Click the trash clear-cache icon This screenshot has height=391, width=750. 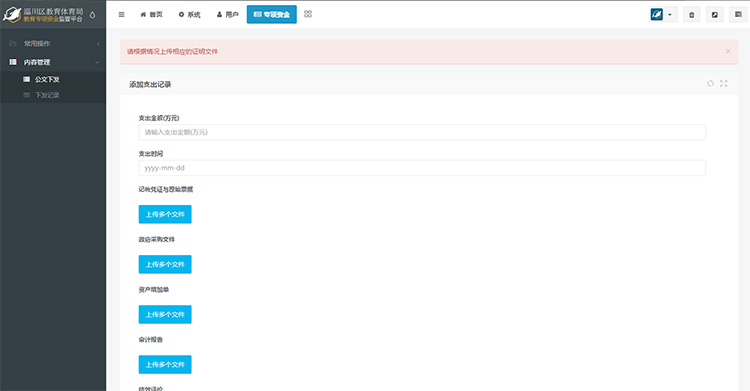click(x=692, y=15)
